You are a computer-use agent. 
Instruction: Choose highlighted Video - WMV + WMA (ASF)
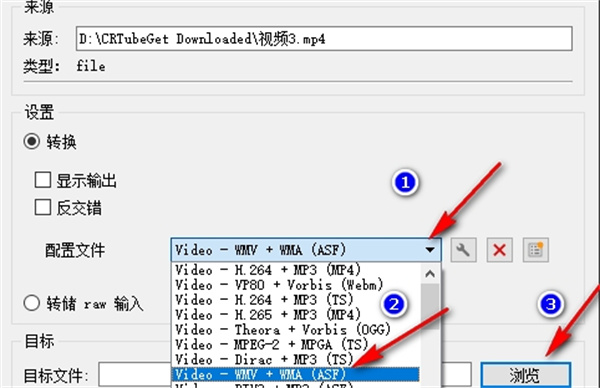[295, 374]
